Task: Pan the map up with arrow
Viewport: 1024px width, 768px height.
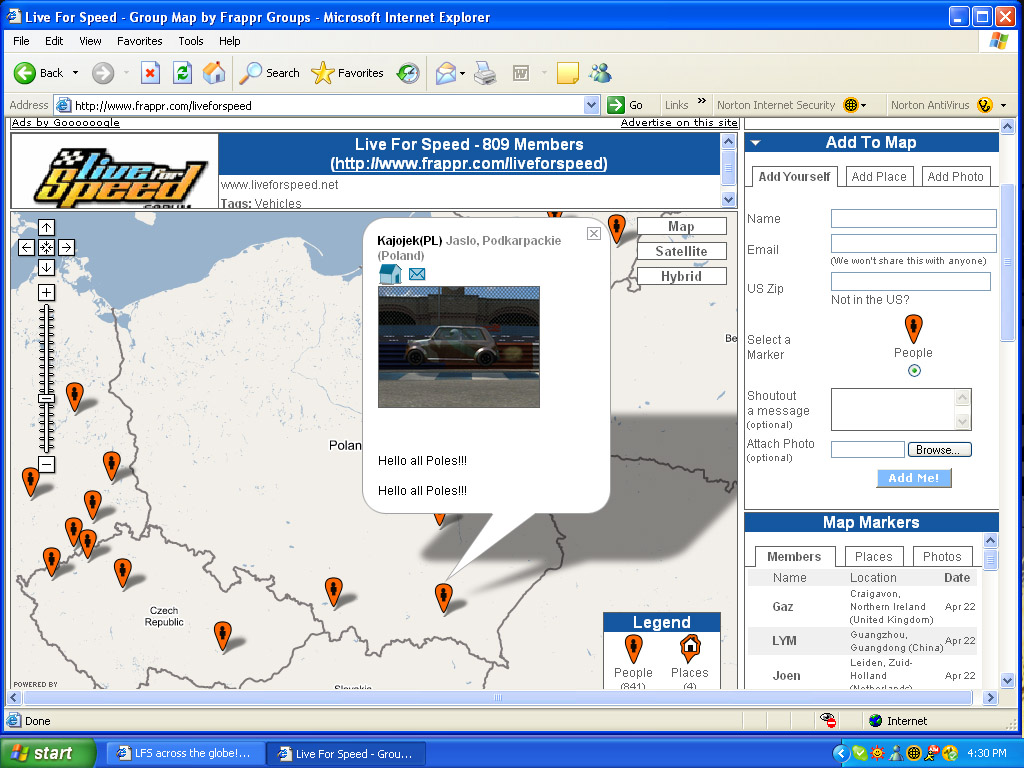Action: [46, 227]
